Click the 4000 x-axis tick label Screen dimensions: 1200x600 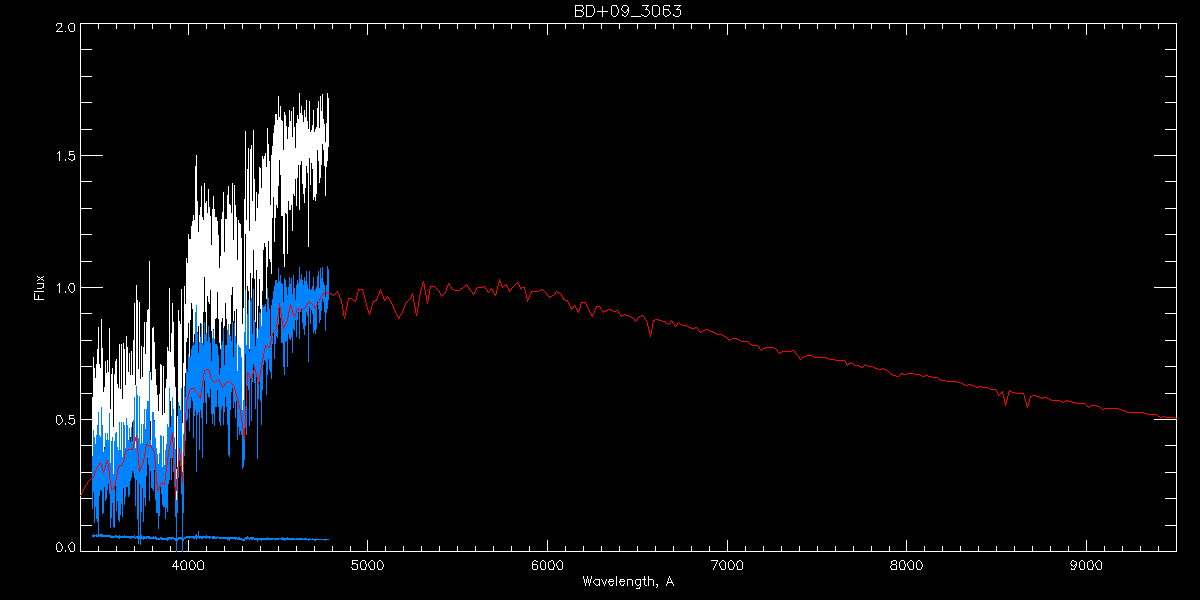tap(187, 564)
